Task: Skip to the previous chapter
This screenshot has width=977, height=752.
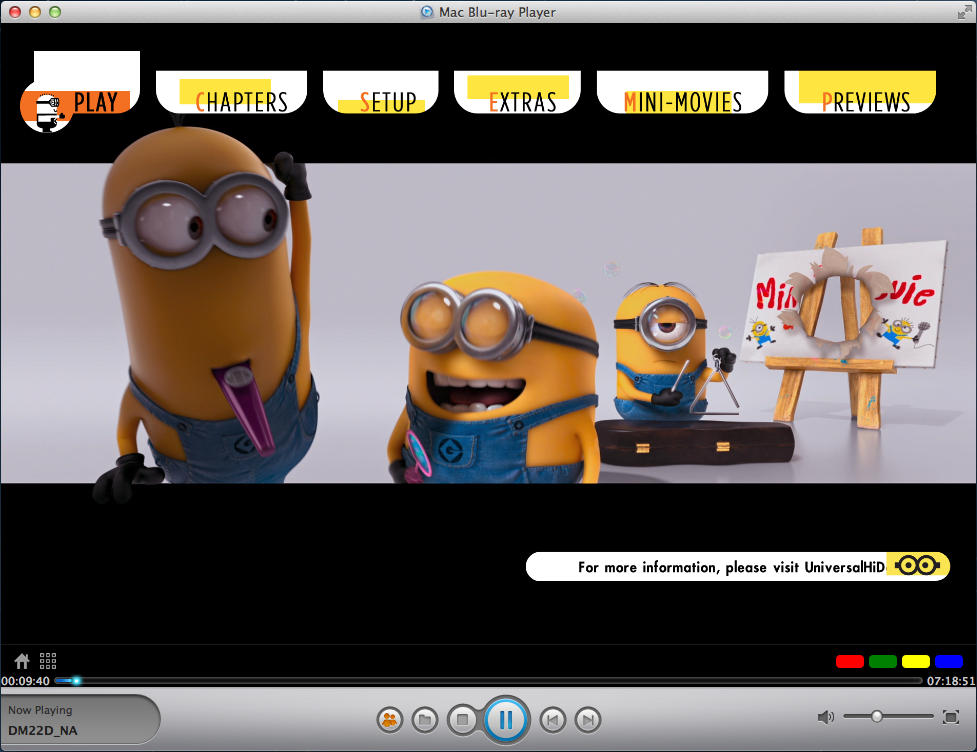Action: [x=552, y=718]
